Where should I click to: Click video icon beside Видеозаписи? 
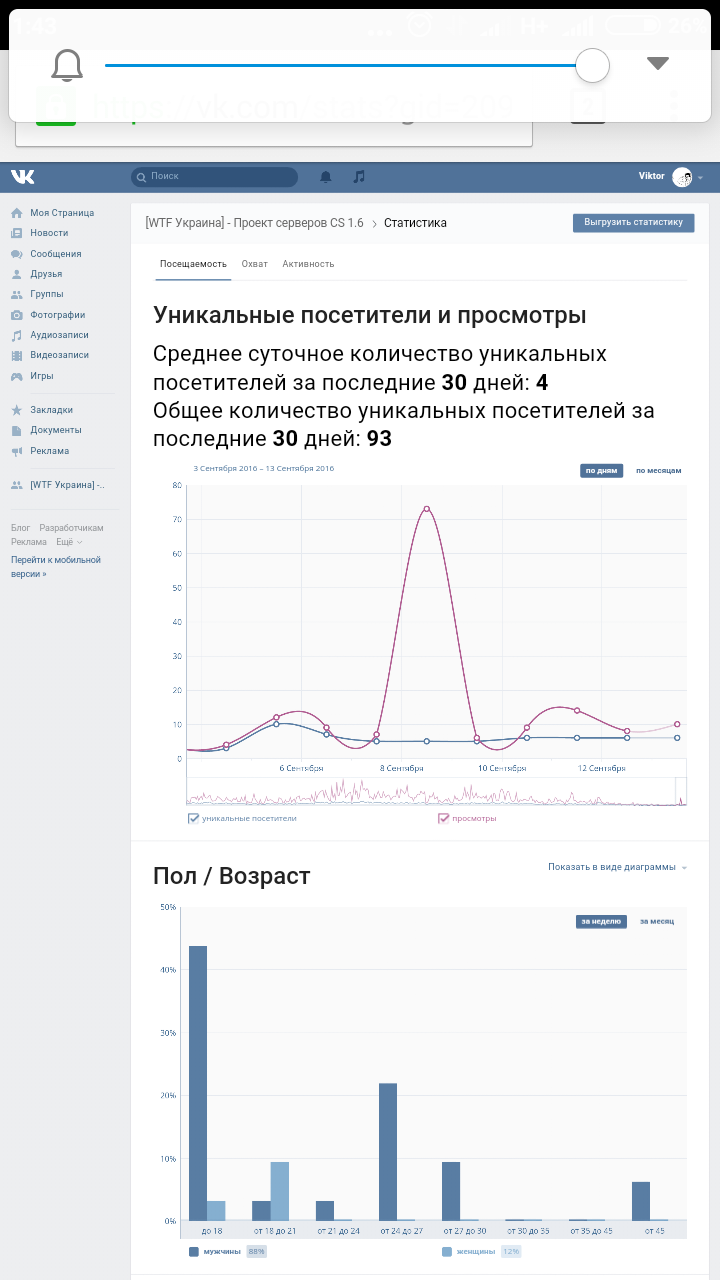(x=17, y=355)
